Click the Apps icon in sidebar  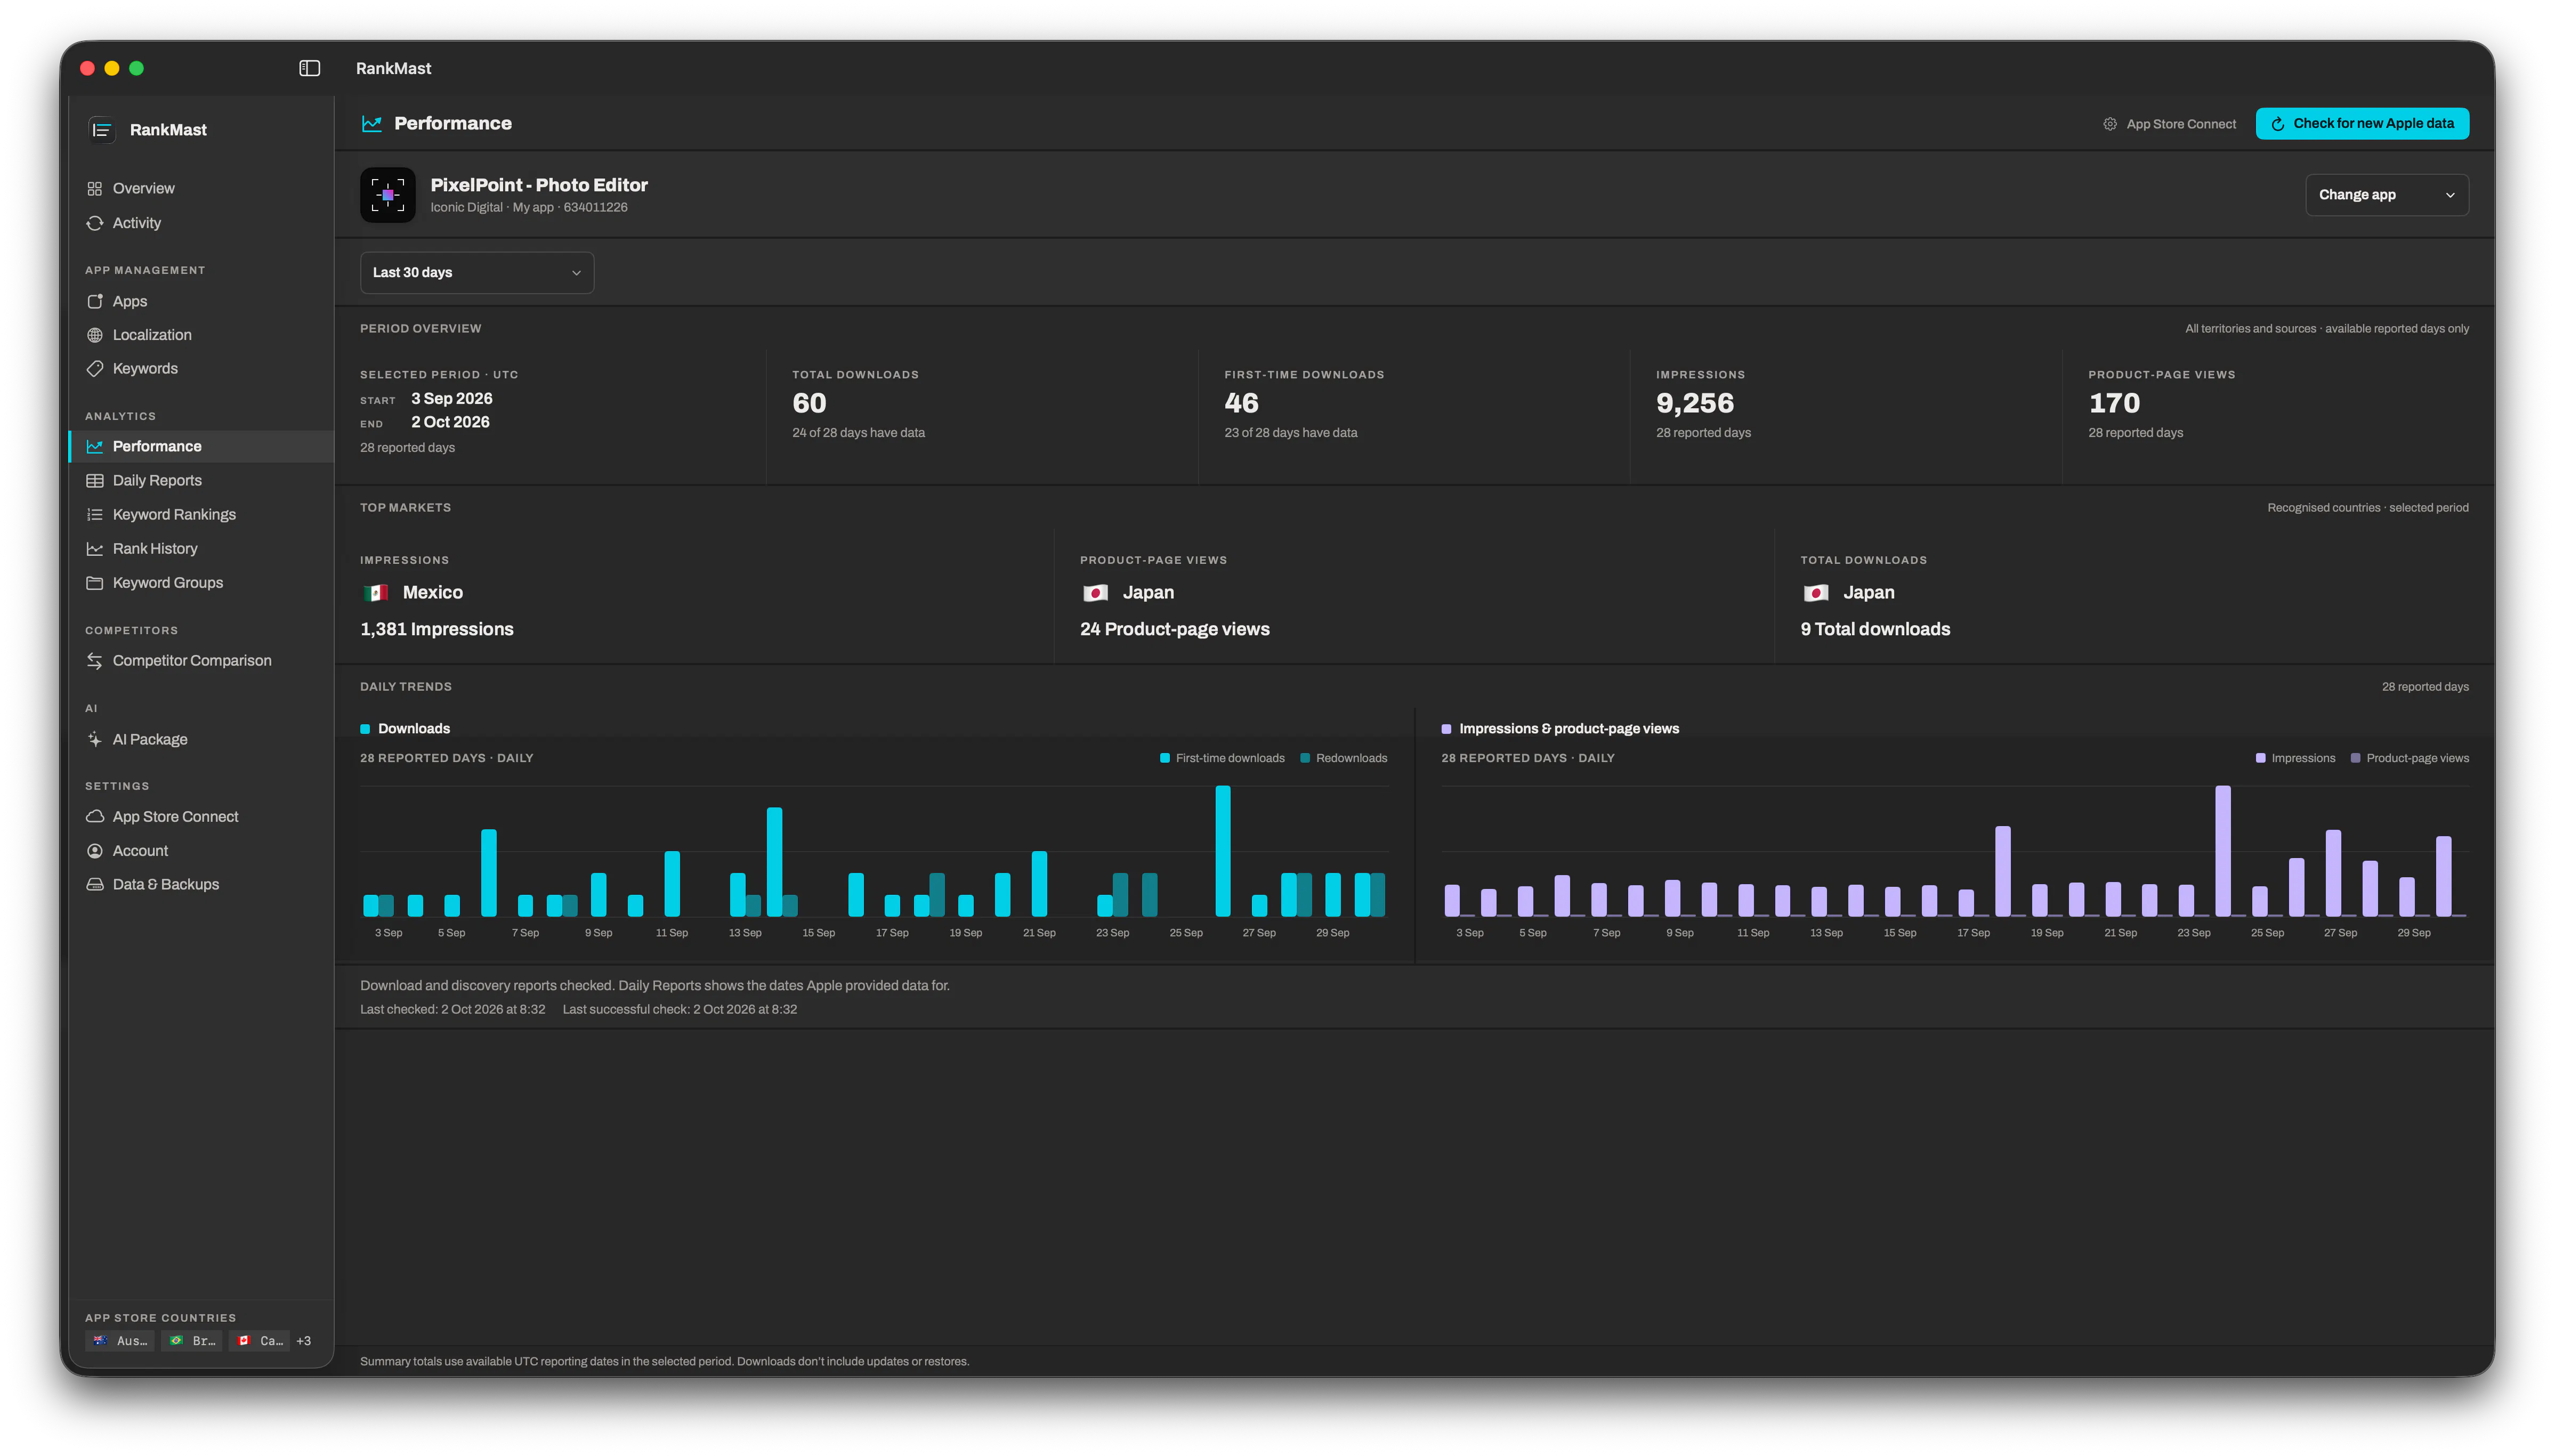point(95,301)
